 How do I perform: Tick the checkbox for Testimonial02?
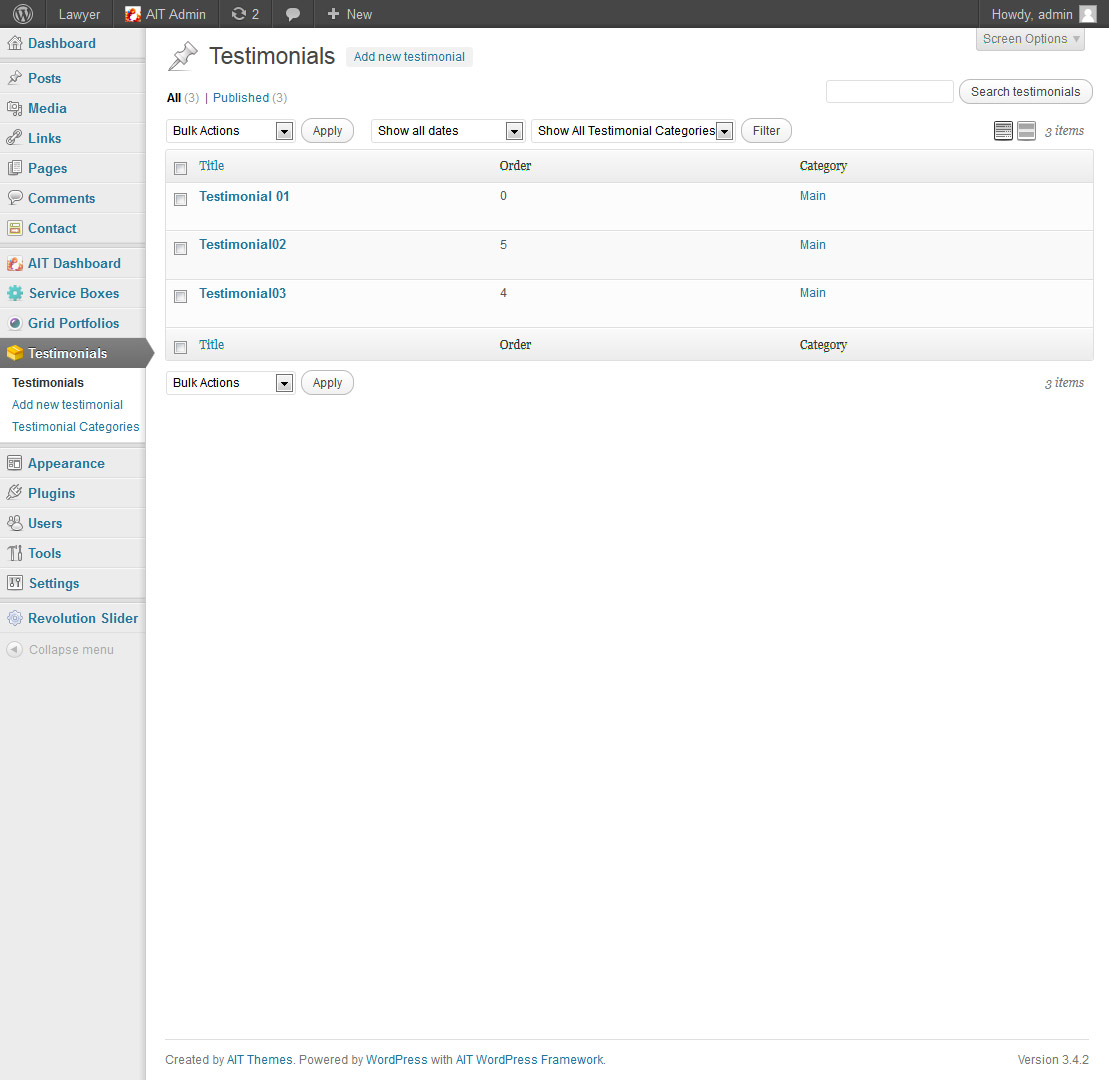point(181,248)
